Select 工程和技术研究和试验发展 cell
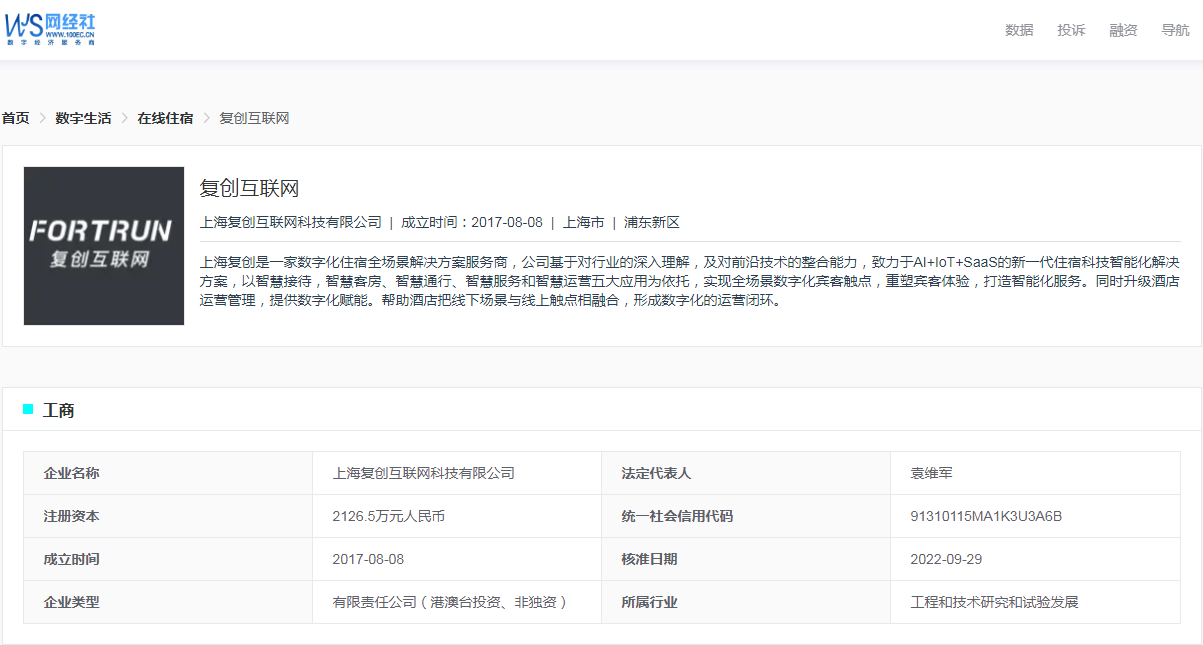The width and height of the screenshot is (1203, 645). click(x=1035, y=602)
